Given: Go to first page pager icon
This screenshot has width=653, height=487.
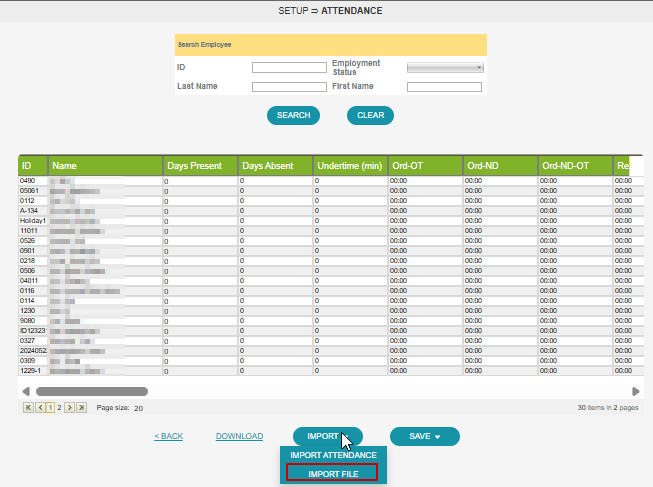Looking at the screenshot, I should [28, 407].
